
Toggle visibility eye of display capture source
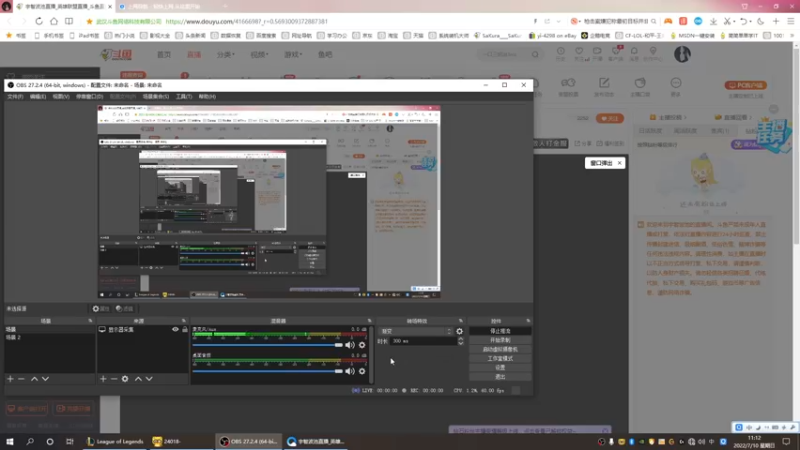(x=176, y=330)
